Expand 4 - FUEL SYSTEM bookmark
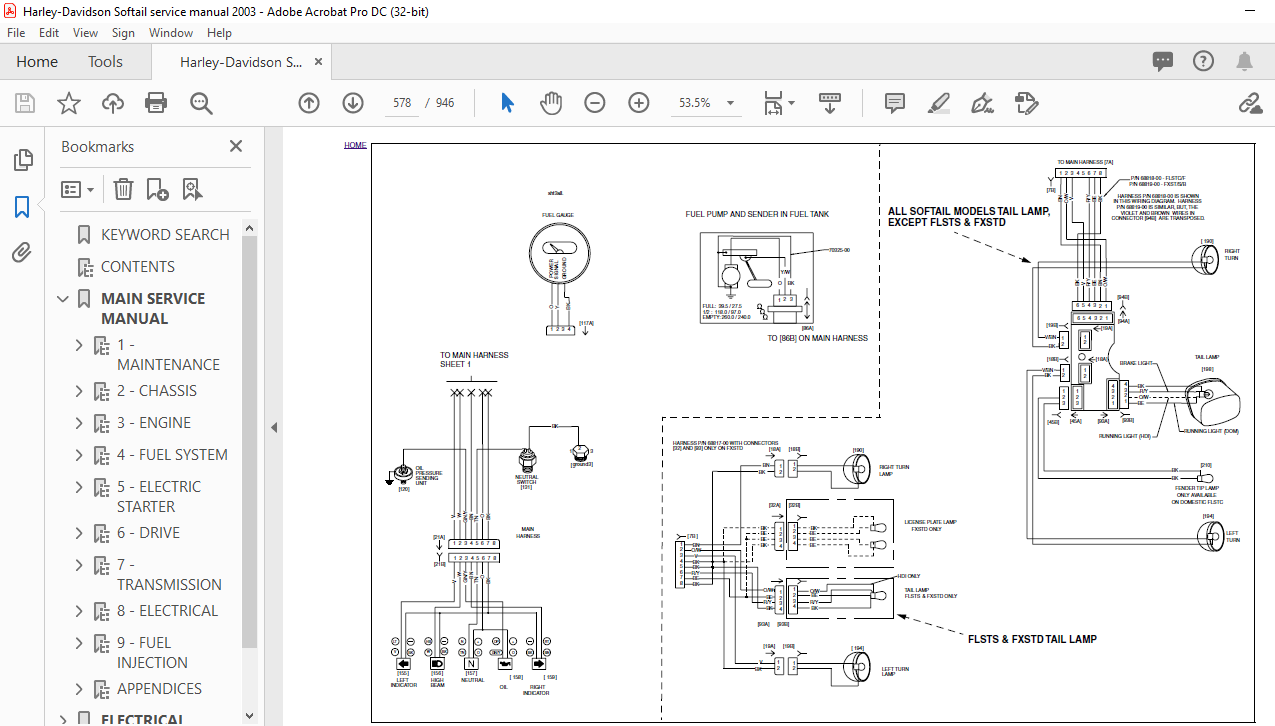Viewport: 1275px width, 726px height. coord(79,455)
